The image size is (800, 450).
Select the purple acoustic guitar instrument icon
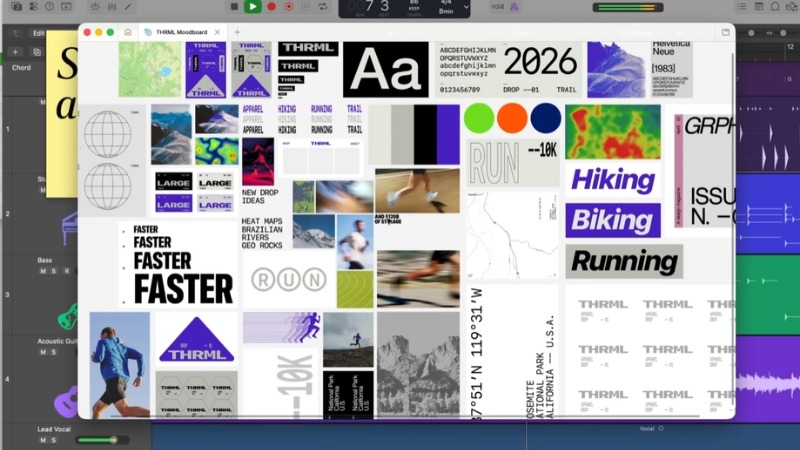pyautogui.click(x=66, y=402)
